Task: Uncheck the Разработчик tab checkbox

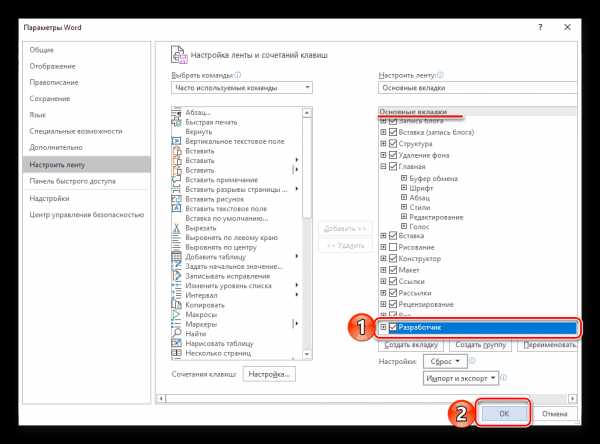Action: coord(393,327)
